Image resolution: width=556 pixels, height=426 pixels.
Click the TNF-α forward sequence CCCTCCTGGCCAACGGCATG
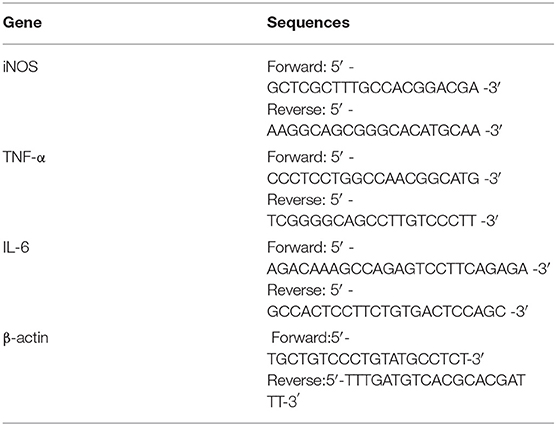click(x=373, y=178)
